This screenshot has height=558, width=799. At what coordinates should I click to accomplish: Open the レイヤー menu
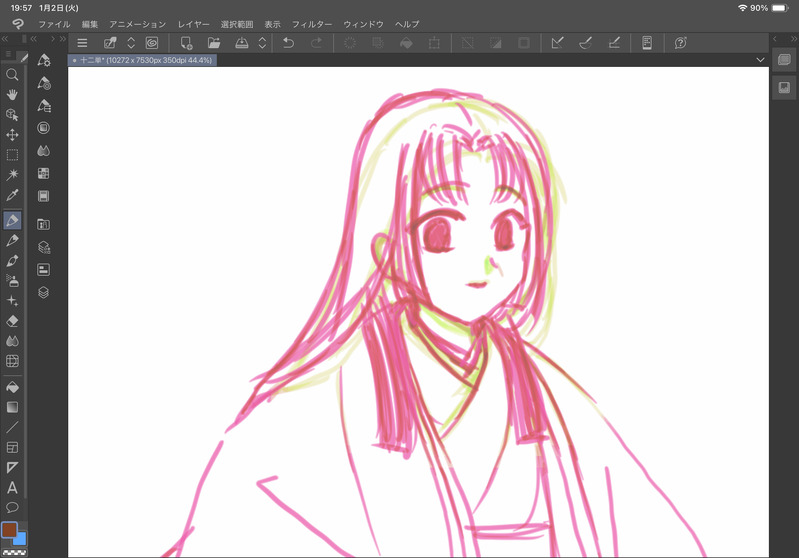[x=194, y=24]
